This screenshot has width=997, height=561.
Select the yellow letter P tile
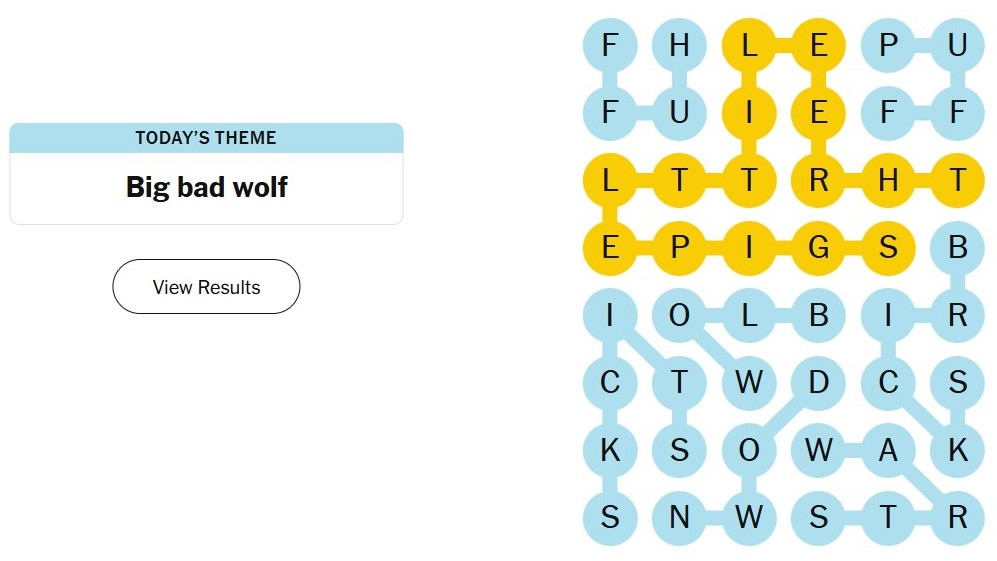point(679,247)
